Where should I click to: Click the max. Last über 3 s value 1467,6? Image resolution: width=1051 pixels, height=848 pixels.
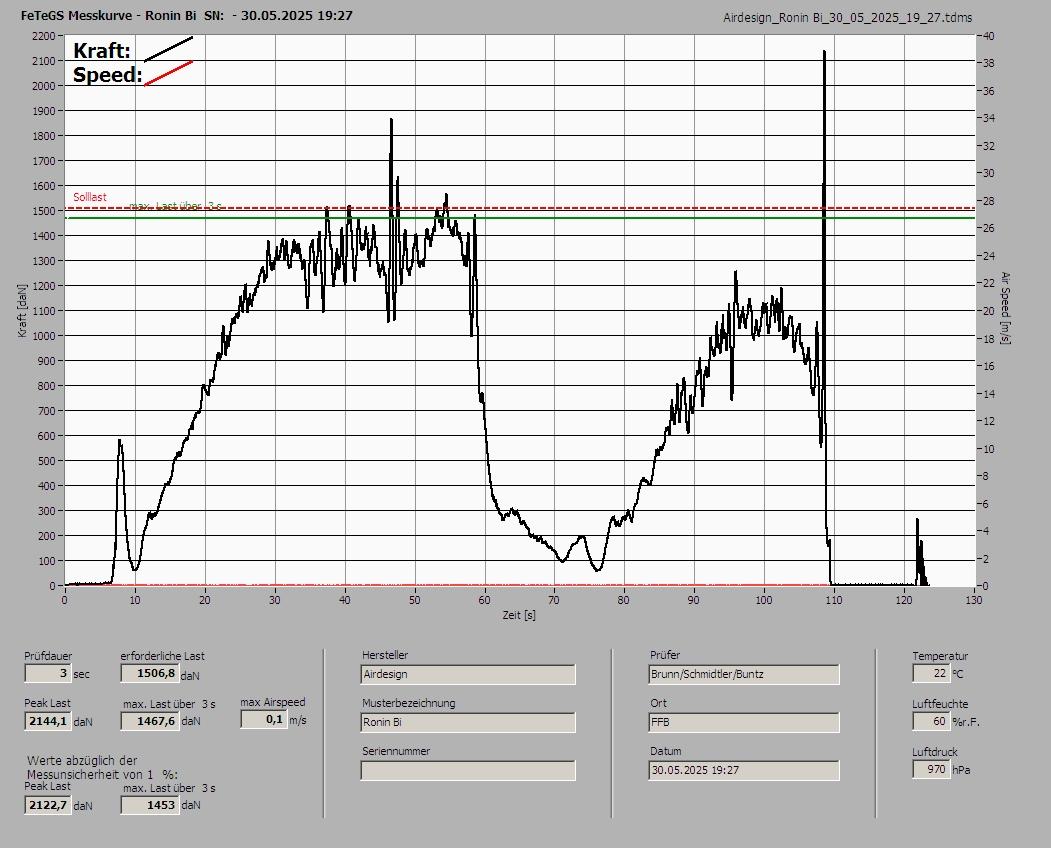[x=150, y=721]
